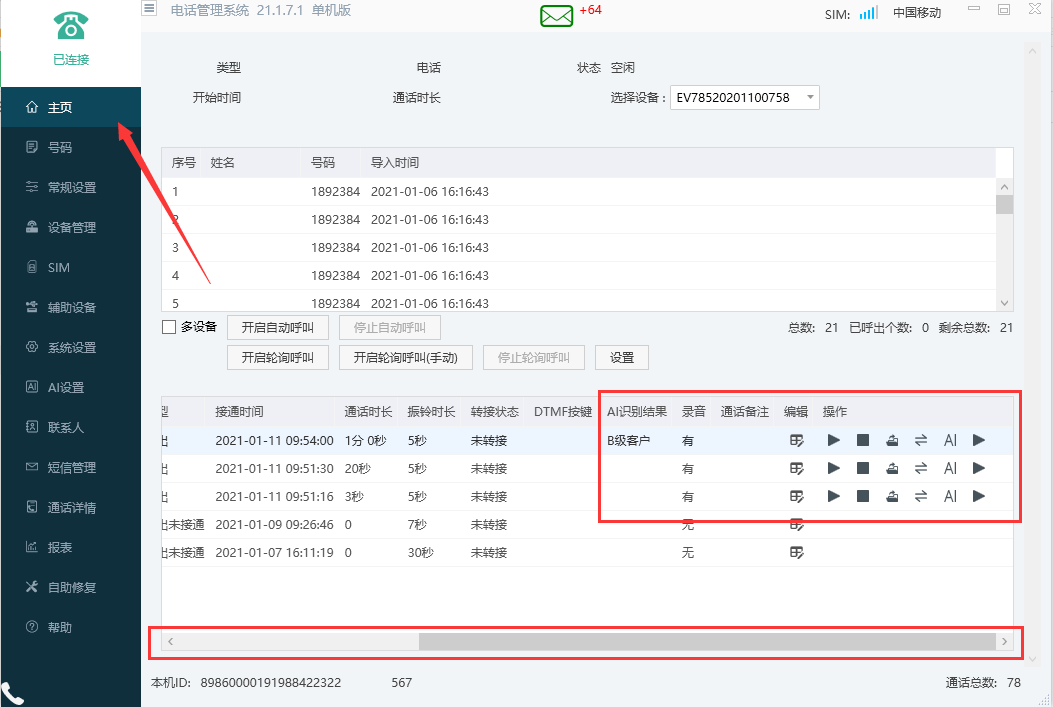
Task: Select the B级客户 cell
Action: (x=629, y=441)
